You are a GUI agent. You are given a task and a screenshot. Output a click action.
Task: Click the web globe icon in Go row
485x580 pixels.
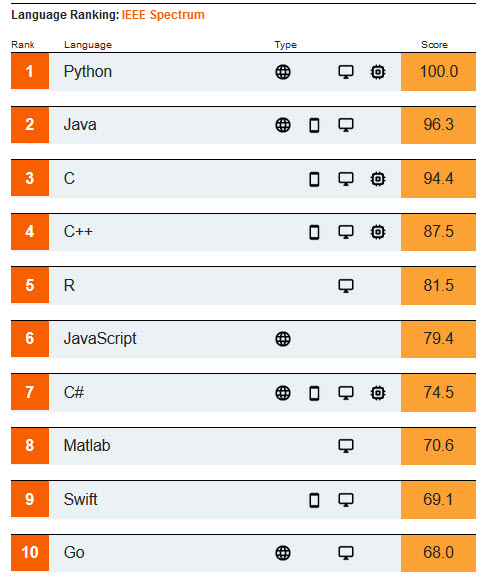click(x=283, y=553)
